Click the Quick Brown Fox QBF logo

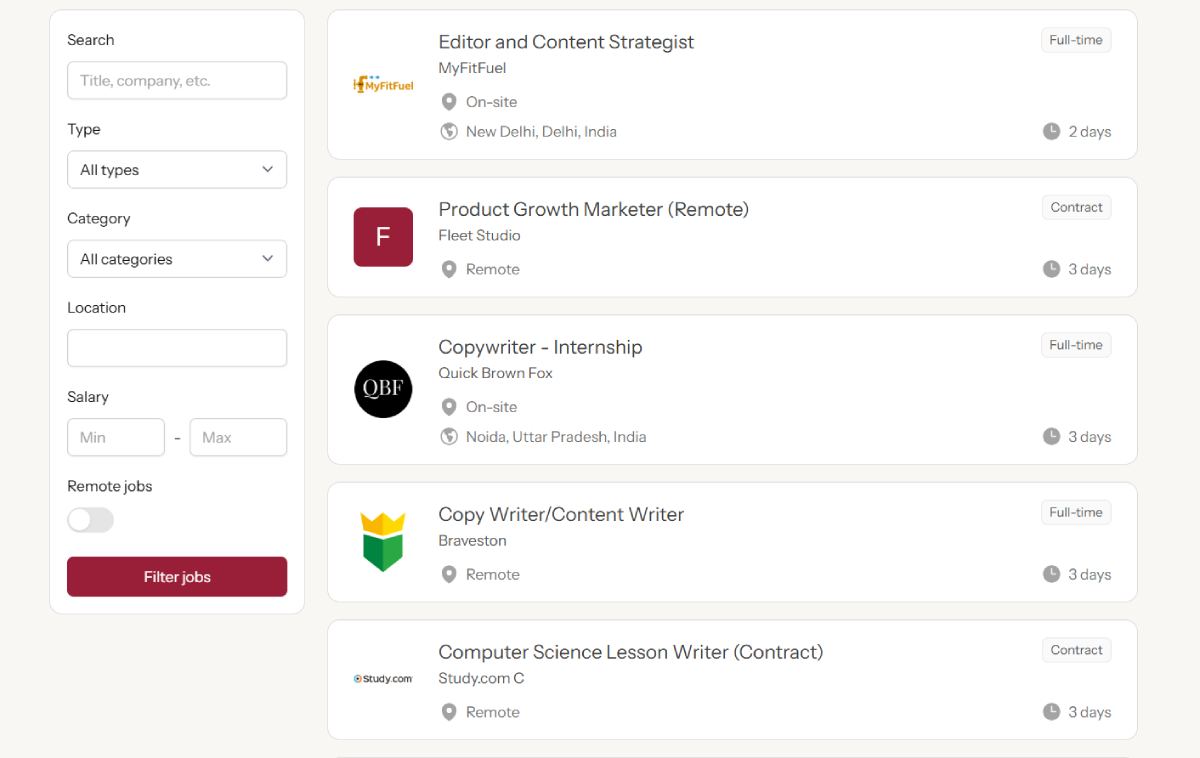click(383, 389)
